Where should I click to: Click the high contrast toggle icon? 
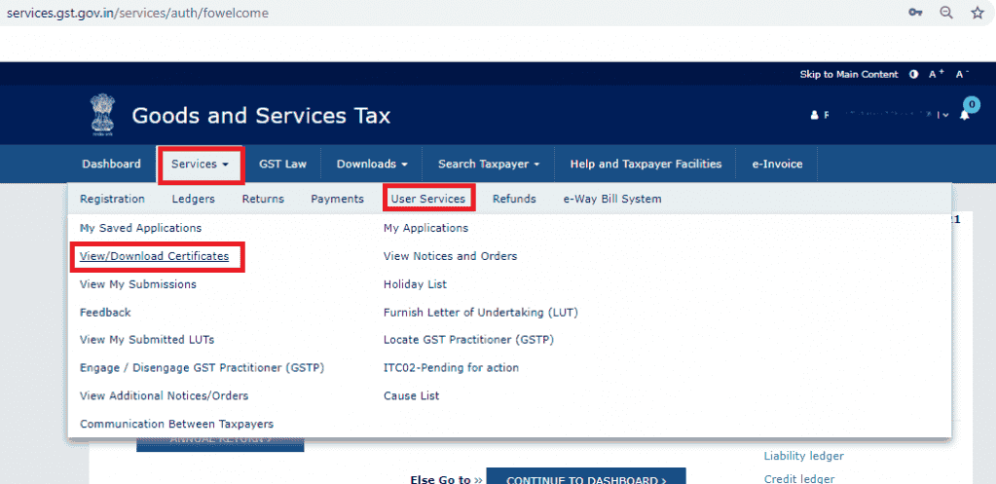913,75
